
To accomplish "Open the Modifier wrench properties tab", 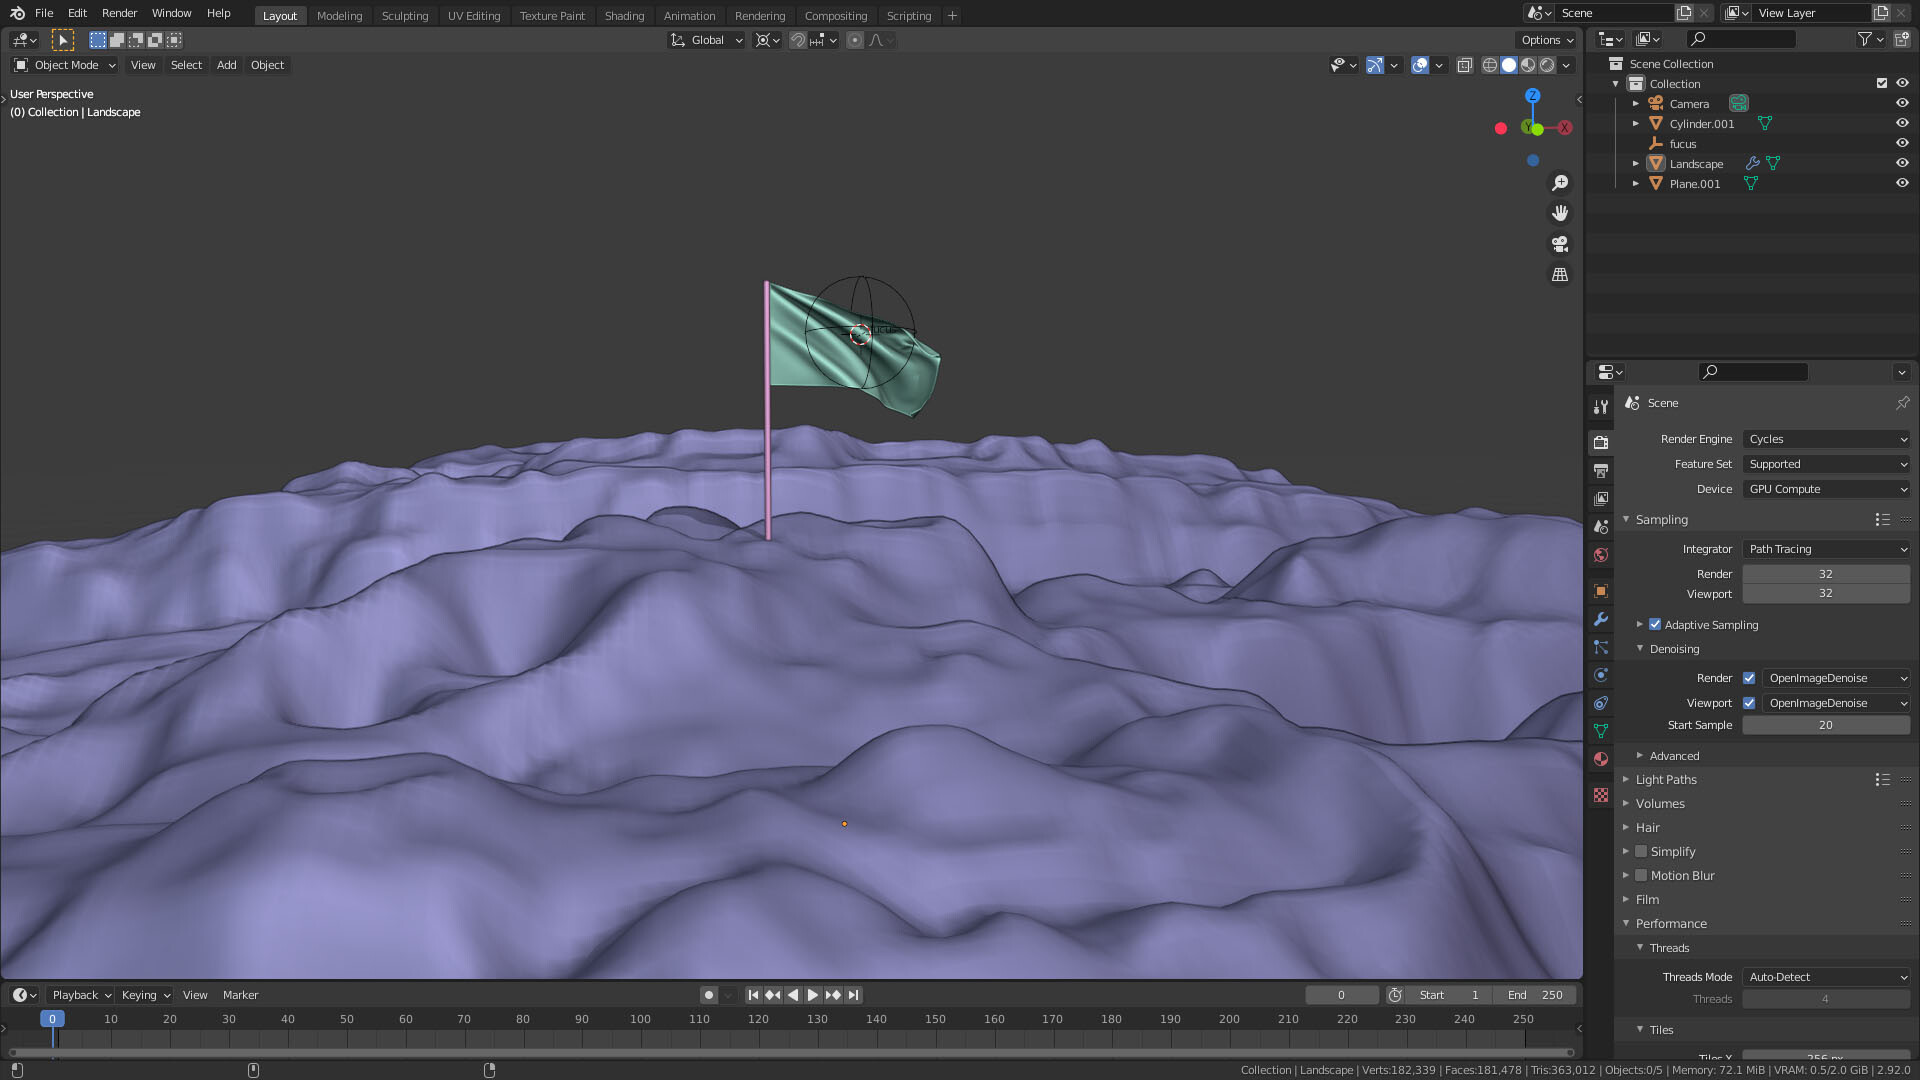I will [1601, 619].
